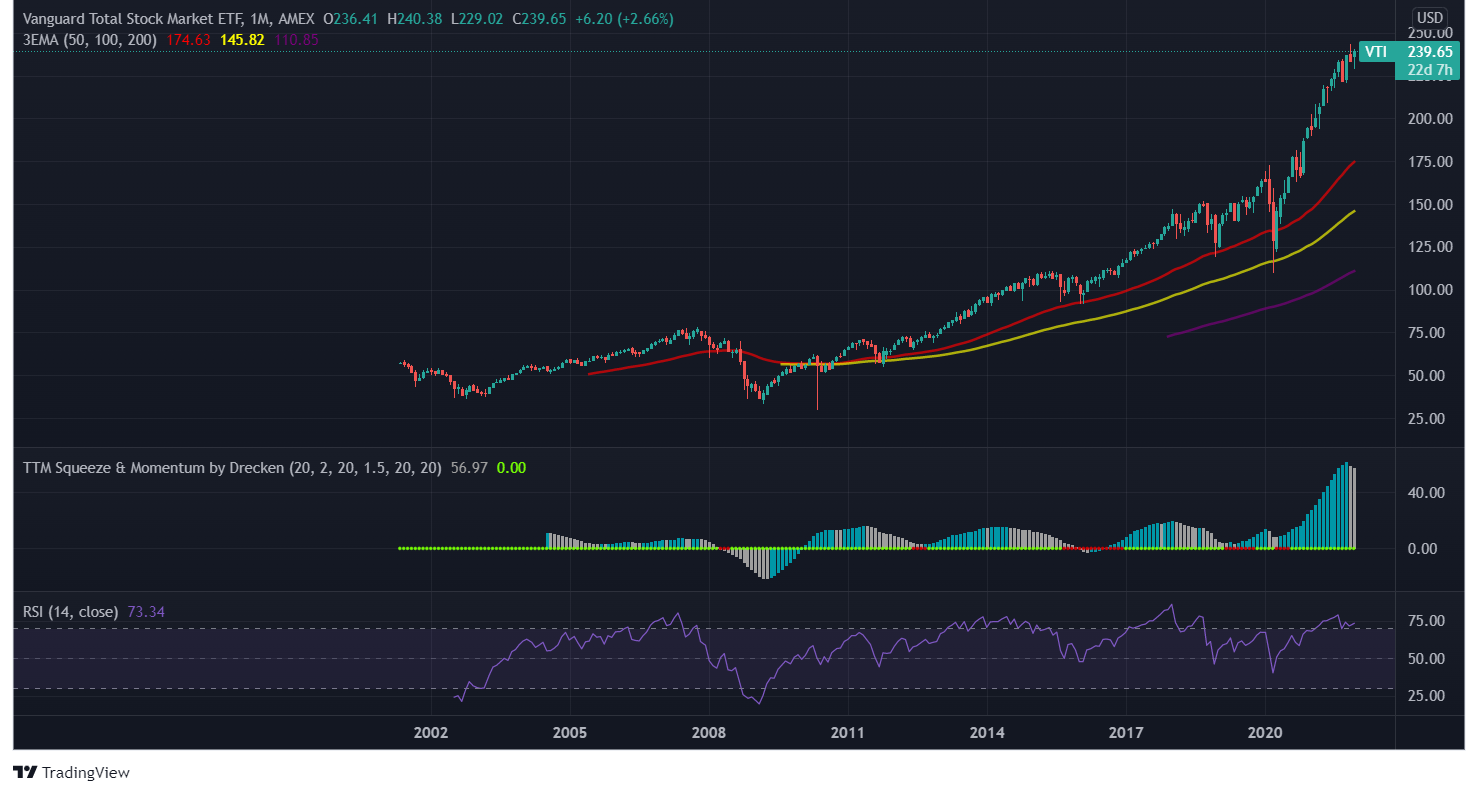
Task: Click the low value L229.02
Action: coord(477,19)
